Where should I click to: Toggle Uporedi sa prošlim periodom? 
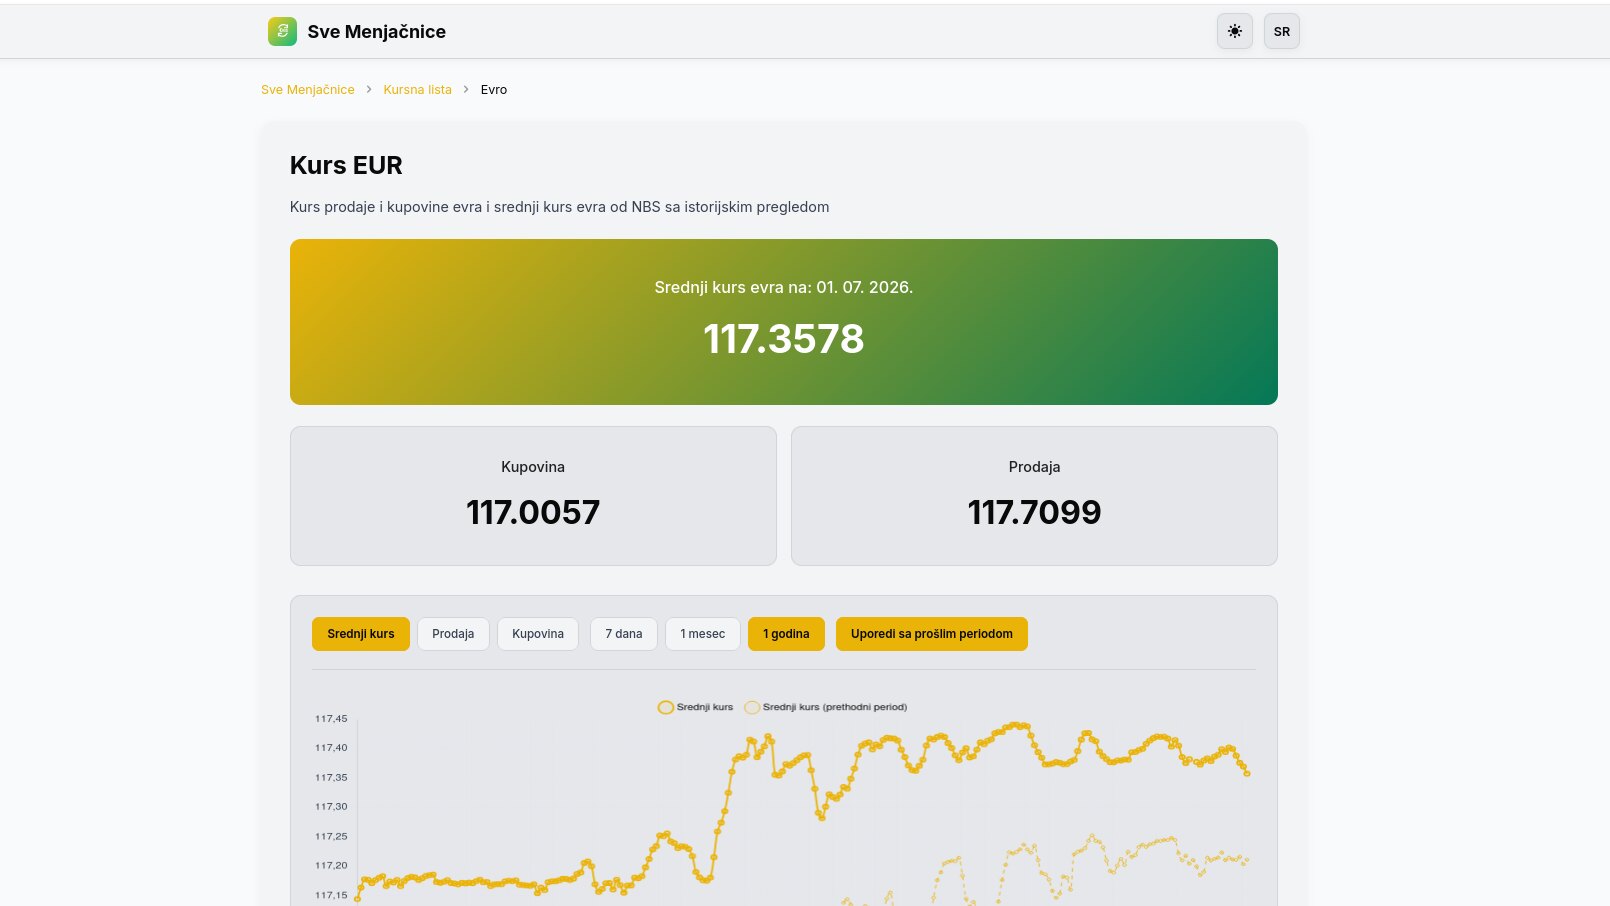coord(932,634)
